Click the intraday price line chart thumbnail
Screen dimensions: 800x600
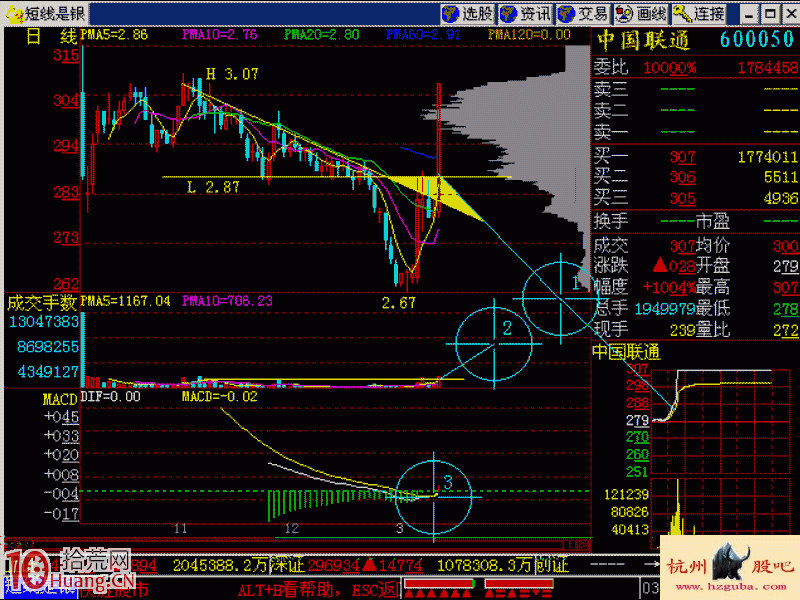tap(723, 419)
